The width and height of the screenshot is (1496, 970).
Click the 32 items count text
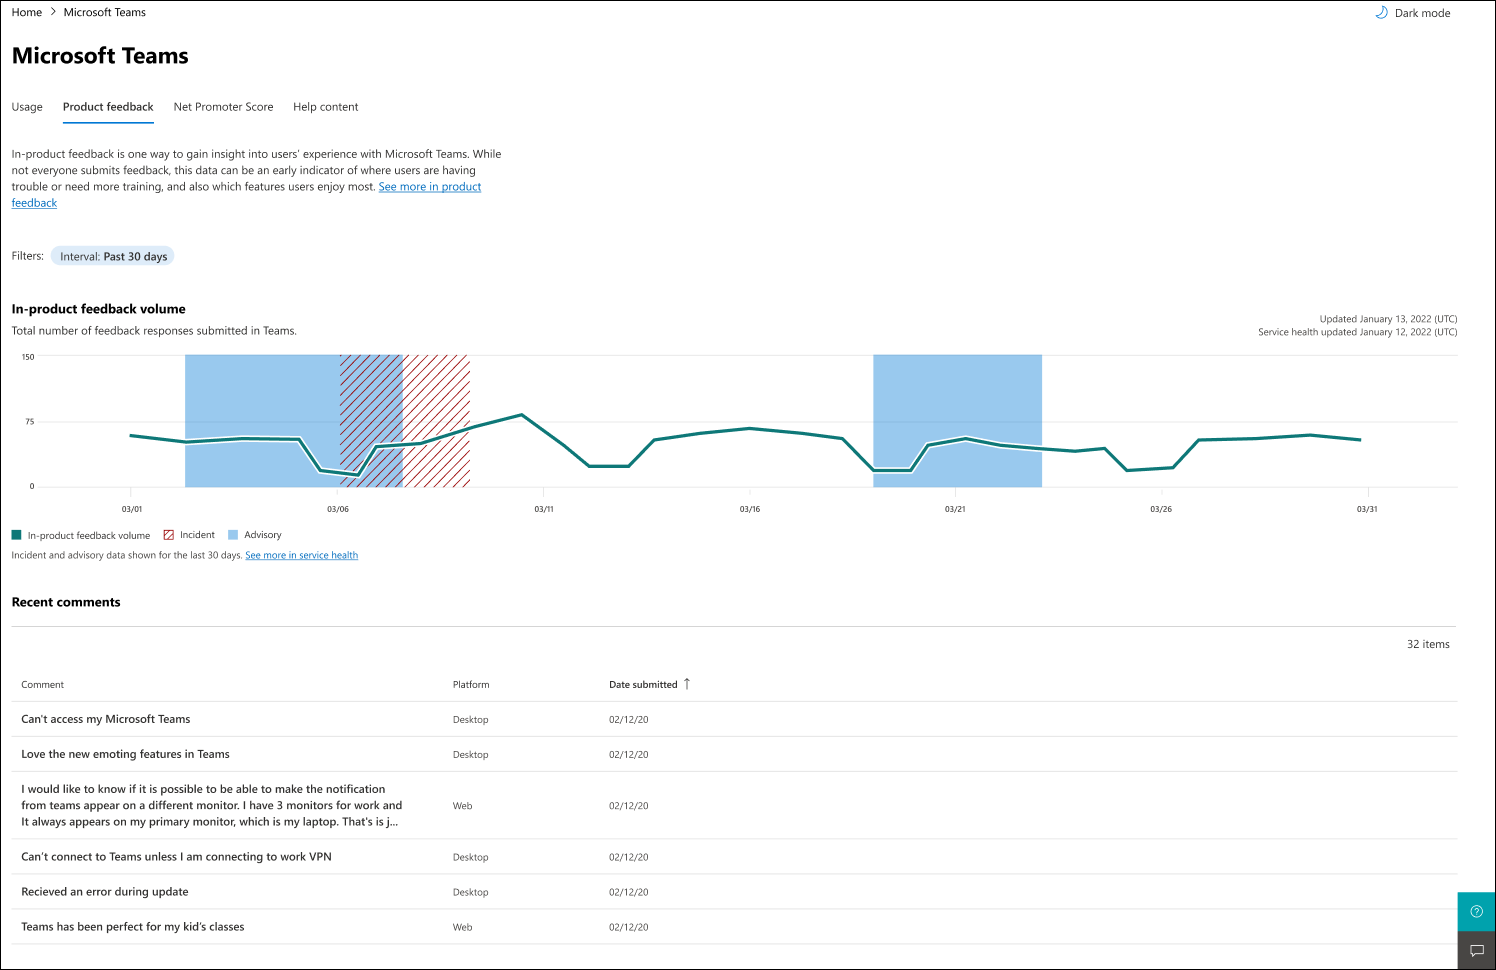(1428, 644)
